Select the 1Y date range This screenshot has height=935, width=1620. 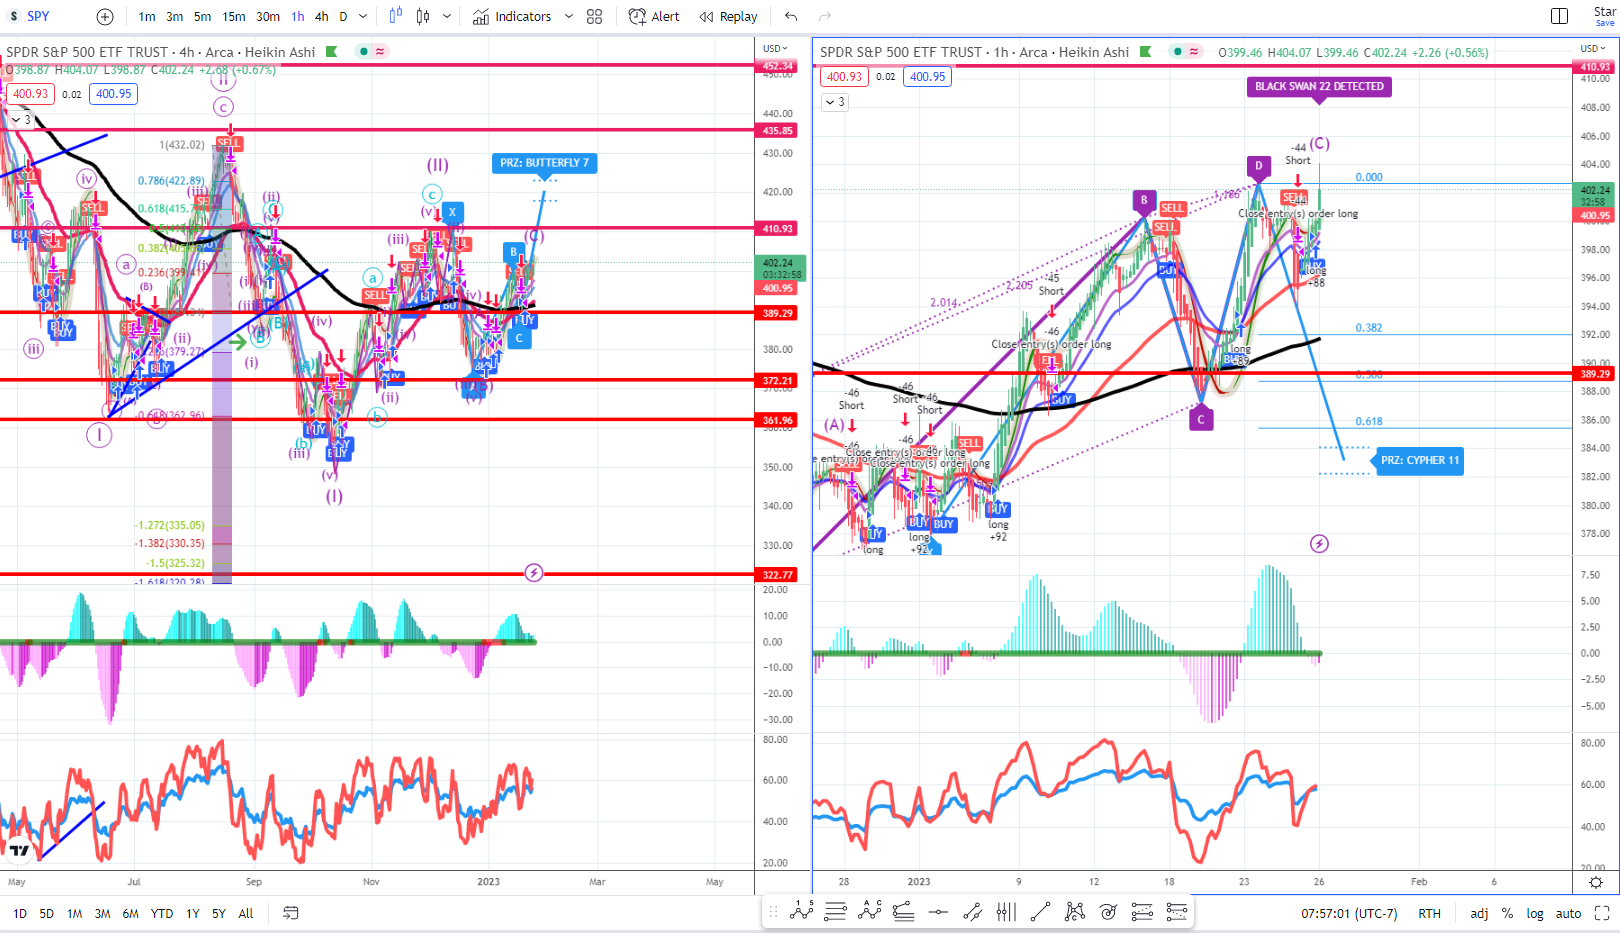[193, 914]
